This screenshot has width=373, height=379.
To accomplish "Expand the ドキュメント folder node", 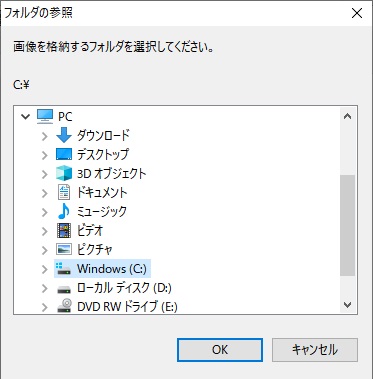I will point(45,193).
